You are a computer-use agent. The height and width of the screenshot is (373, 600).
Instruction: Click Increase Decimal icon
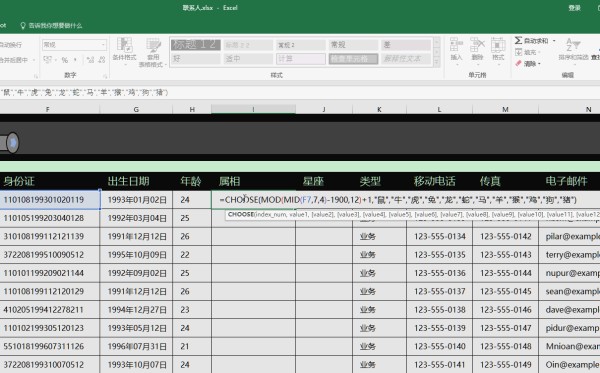point(90,60)
